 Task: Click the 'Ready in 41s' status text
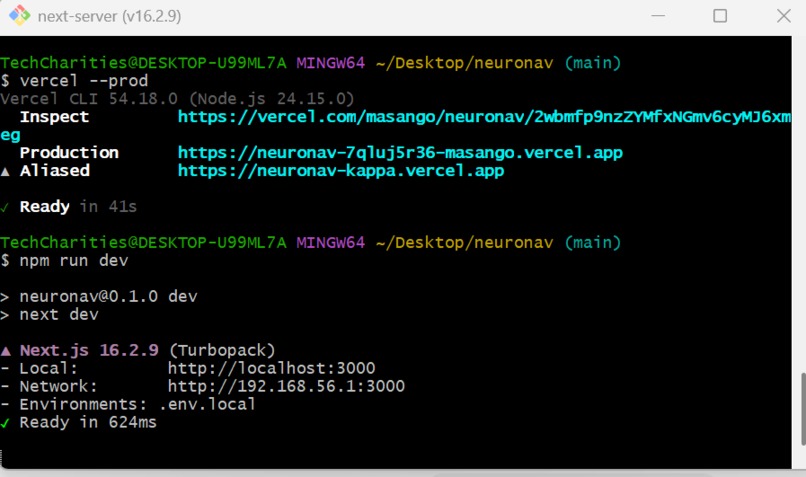coord(78,207)
